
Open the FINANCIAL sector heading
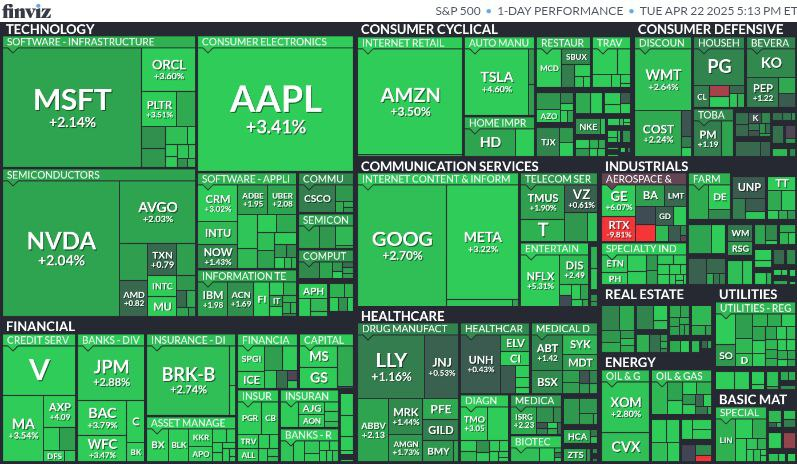pos(41,326)
